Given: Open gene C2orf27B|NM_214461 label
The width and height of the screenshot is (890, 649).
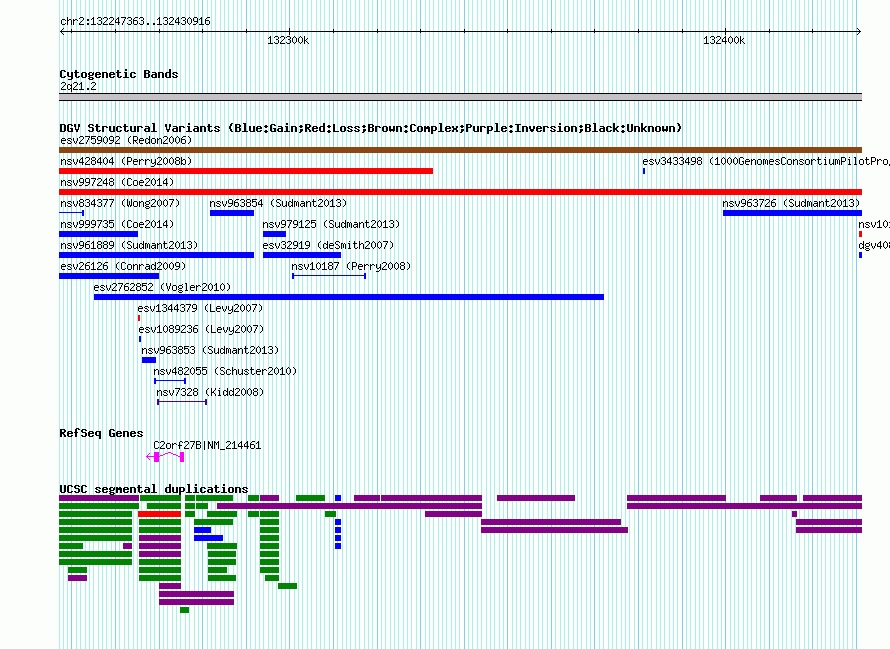Looking at the screenshot, I should click(x=207, y=446).
